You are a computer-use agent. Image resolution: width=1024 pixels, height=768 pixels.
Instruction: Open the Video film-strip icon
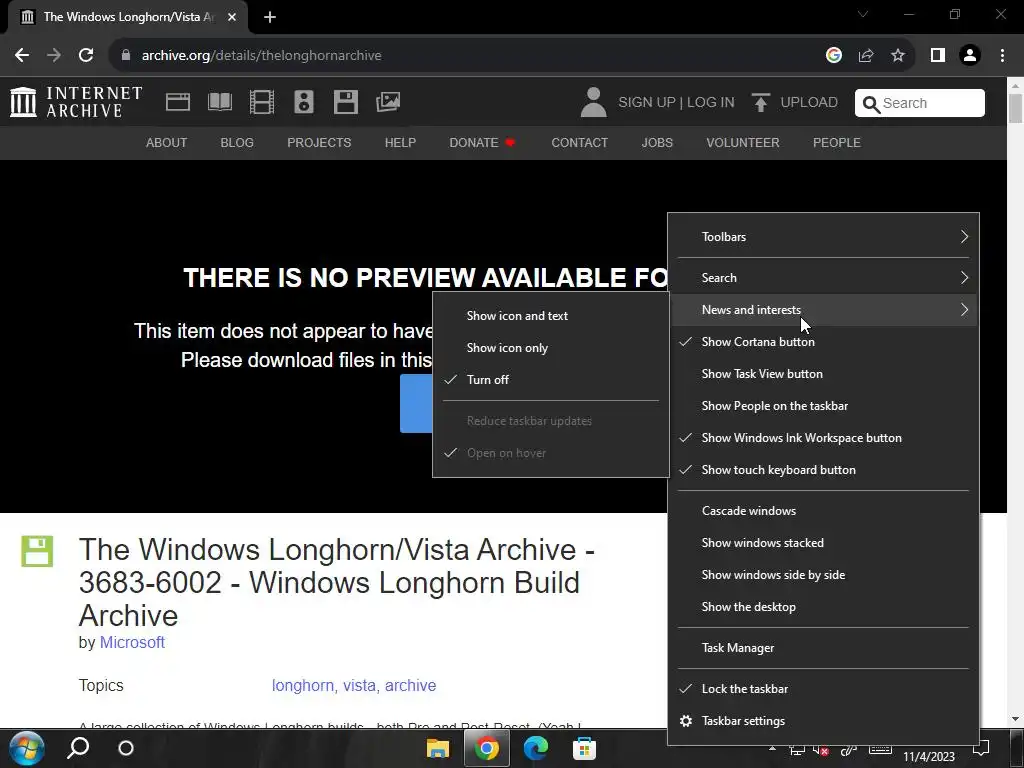262,102
